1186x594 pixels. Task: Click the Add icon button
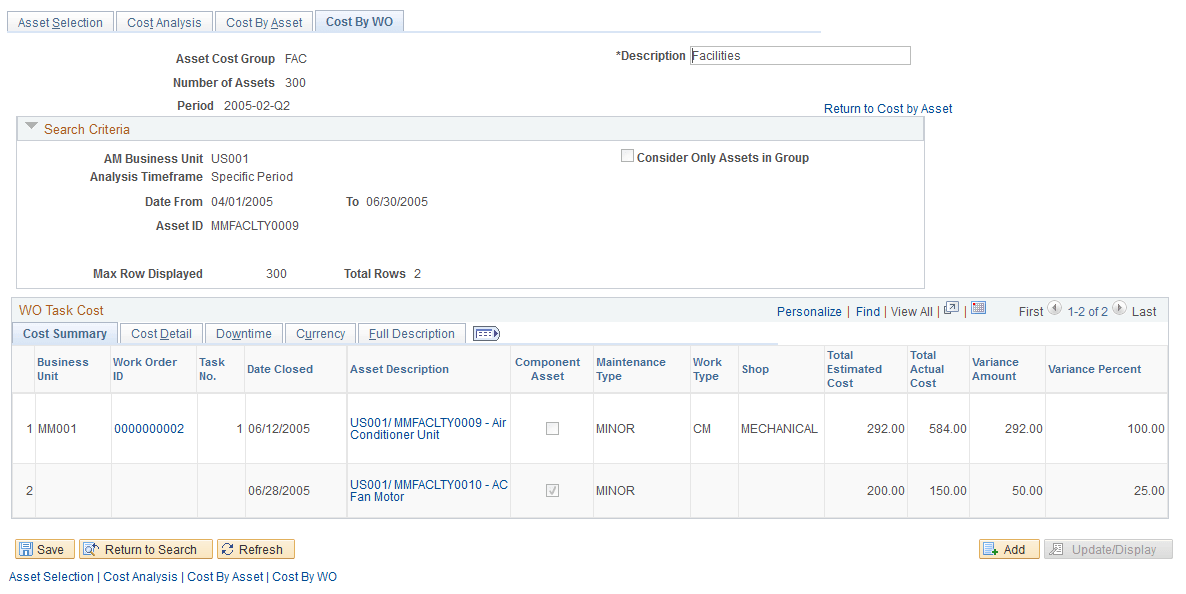[x=1009, y=549]
